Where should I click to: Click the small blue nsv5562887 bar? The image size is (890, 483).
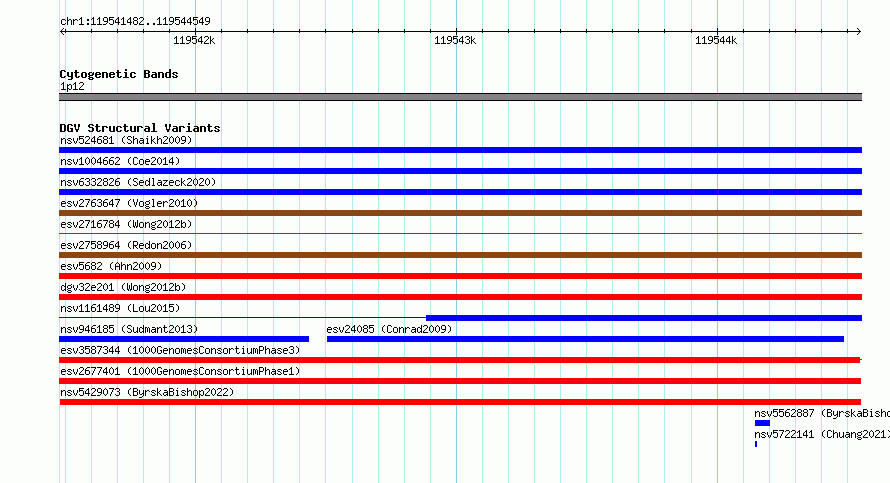coord(762,423)
